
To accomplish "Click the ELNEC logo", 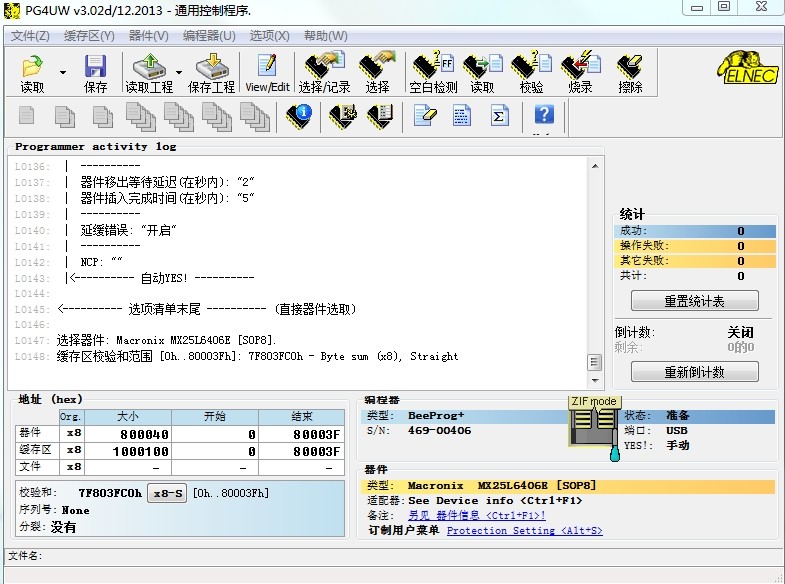I will (748, 68).
